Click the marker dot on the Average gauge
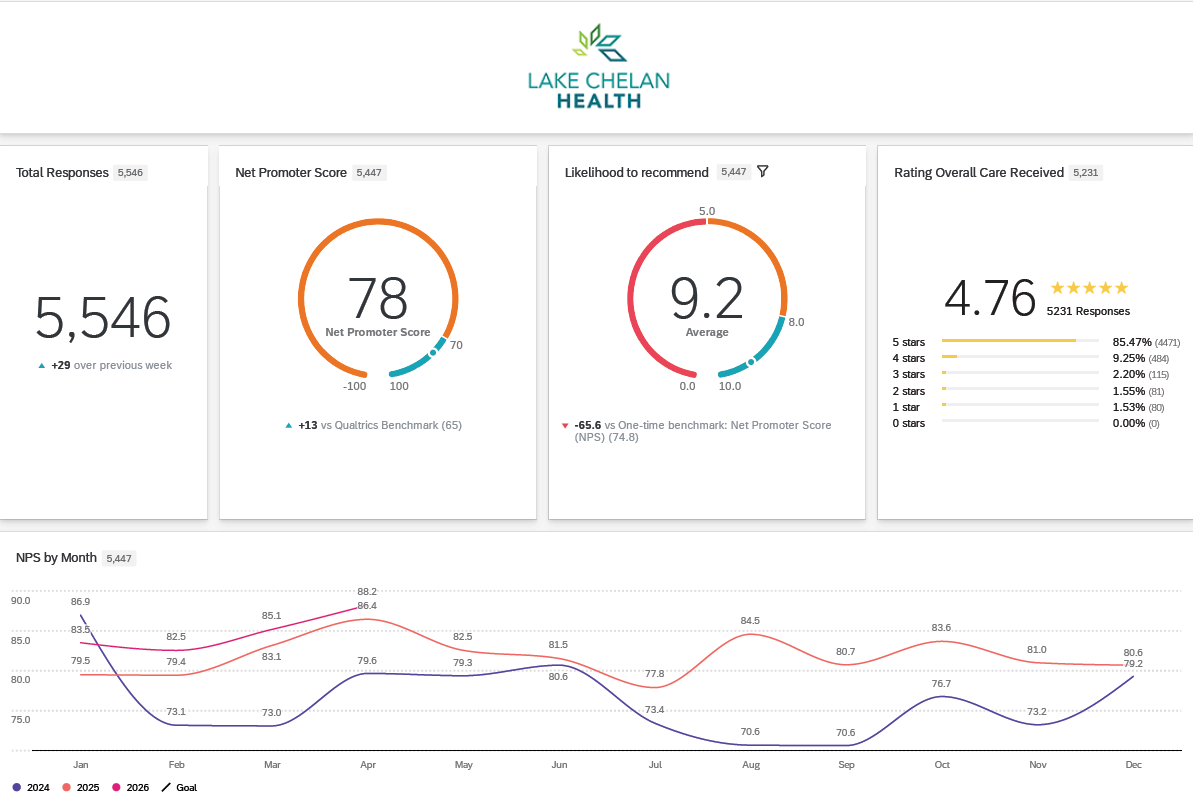1193x806 pixels. [751, 362]
